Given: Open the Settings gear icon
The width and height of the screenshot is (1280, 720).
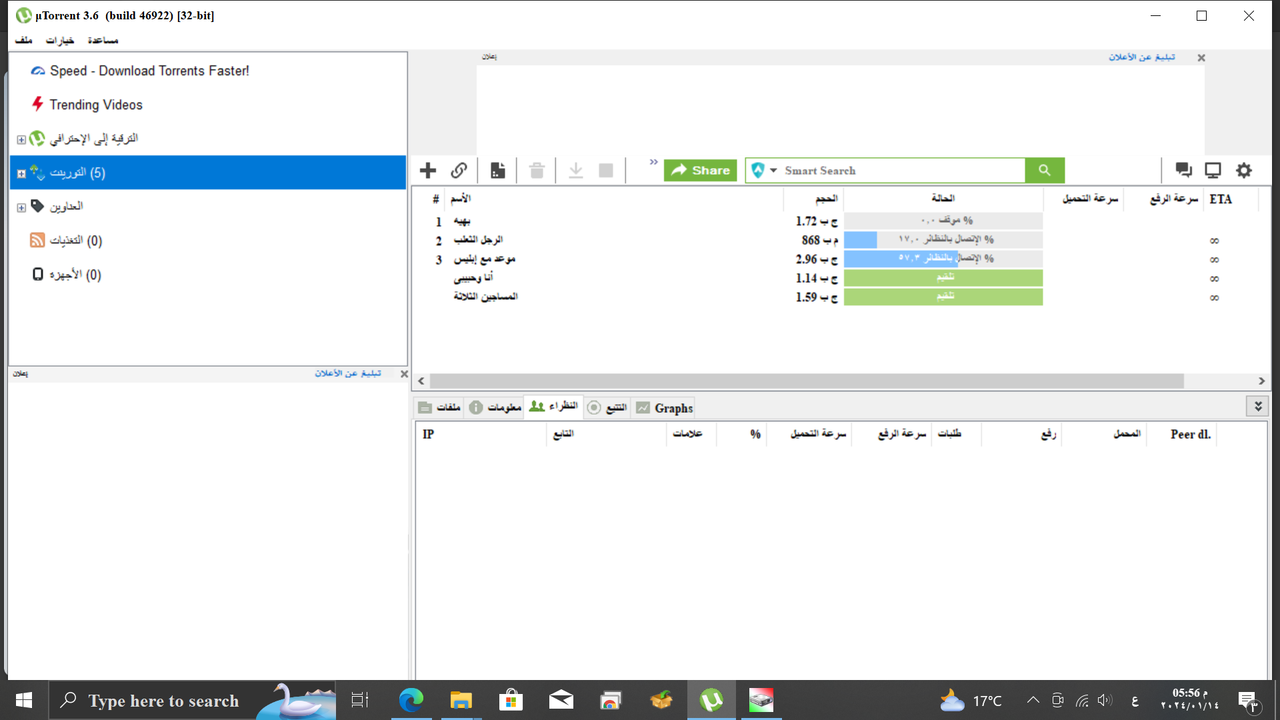Looking at the screenshot, I should 1243,170.
